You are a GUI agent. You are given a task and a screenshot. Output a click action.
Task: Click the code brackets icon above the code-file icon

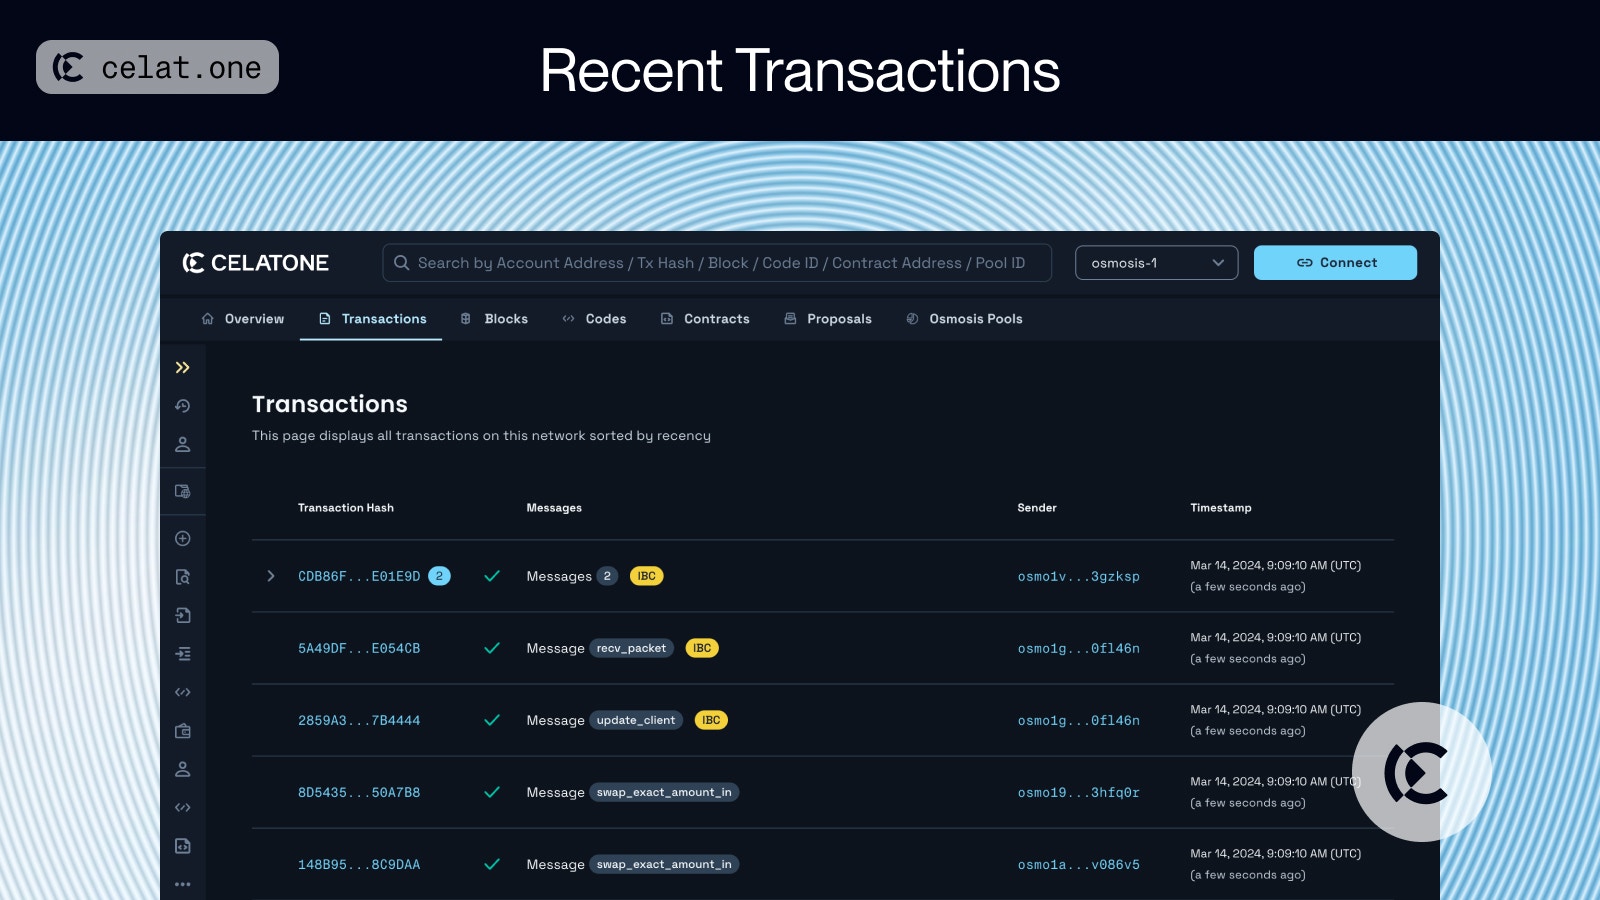(182, 807)
